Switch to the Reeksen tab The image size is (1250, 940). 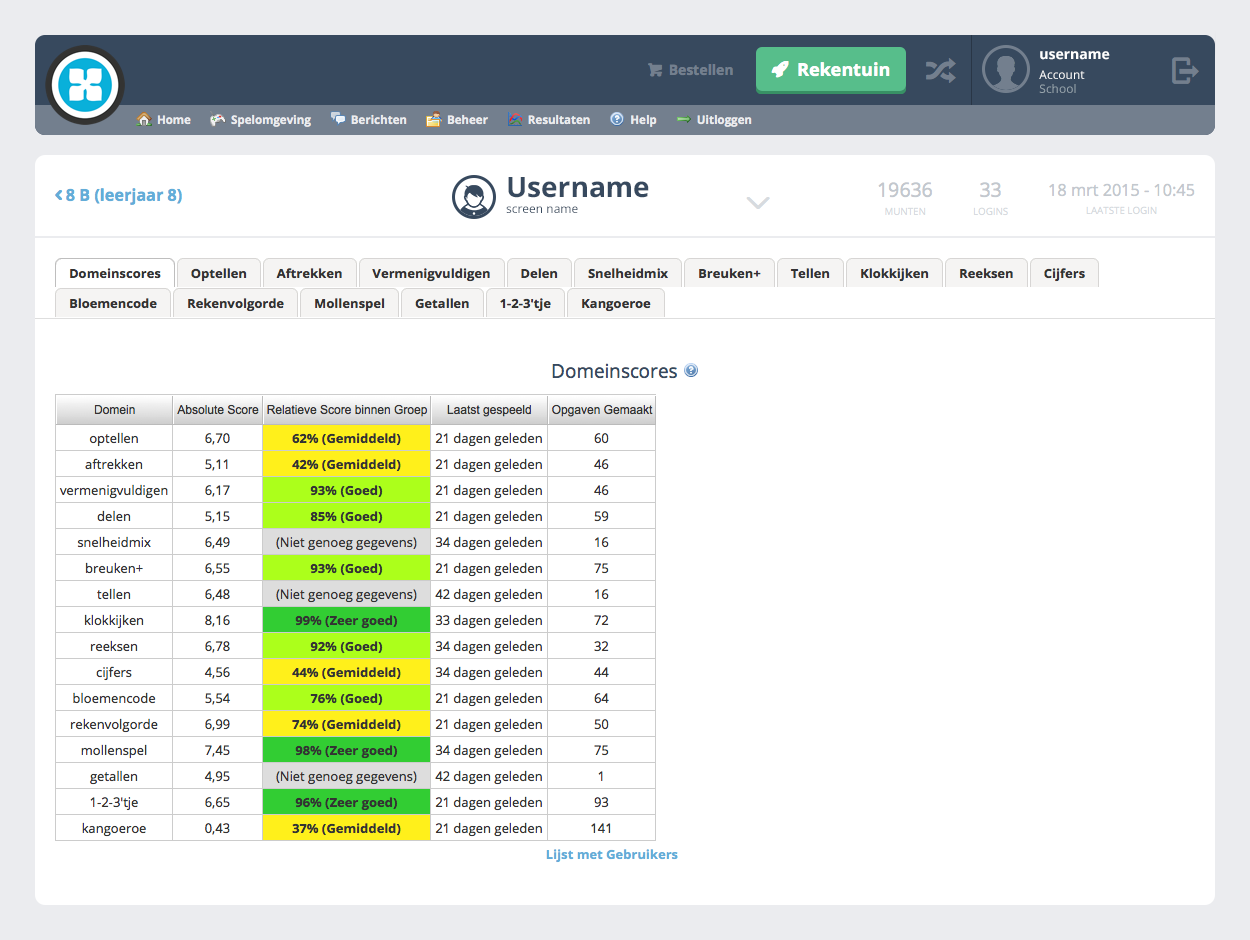pos(986,273)
